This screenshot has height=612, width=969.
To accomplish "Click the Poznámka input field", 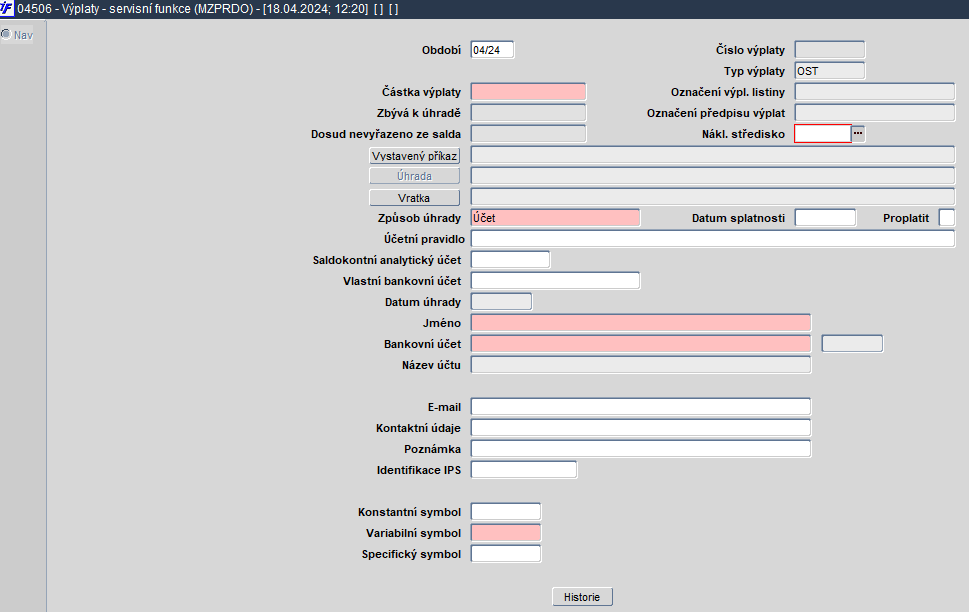I will (x=641, y=449).
